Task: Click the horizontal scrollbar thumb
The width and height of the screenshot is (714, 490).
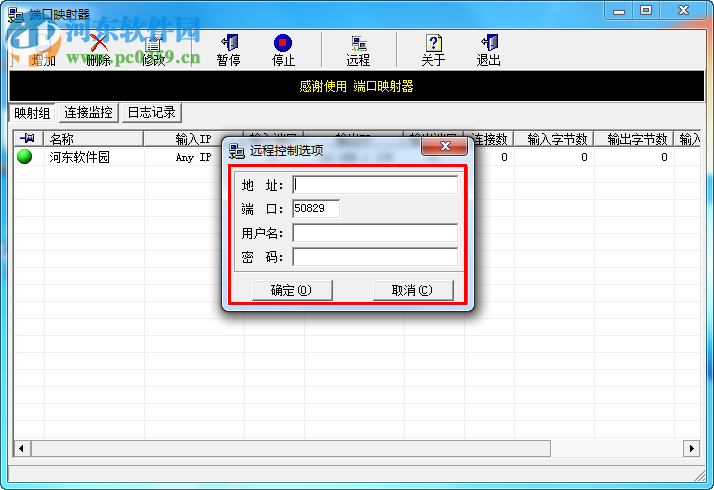Action: 291,448
